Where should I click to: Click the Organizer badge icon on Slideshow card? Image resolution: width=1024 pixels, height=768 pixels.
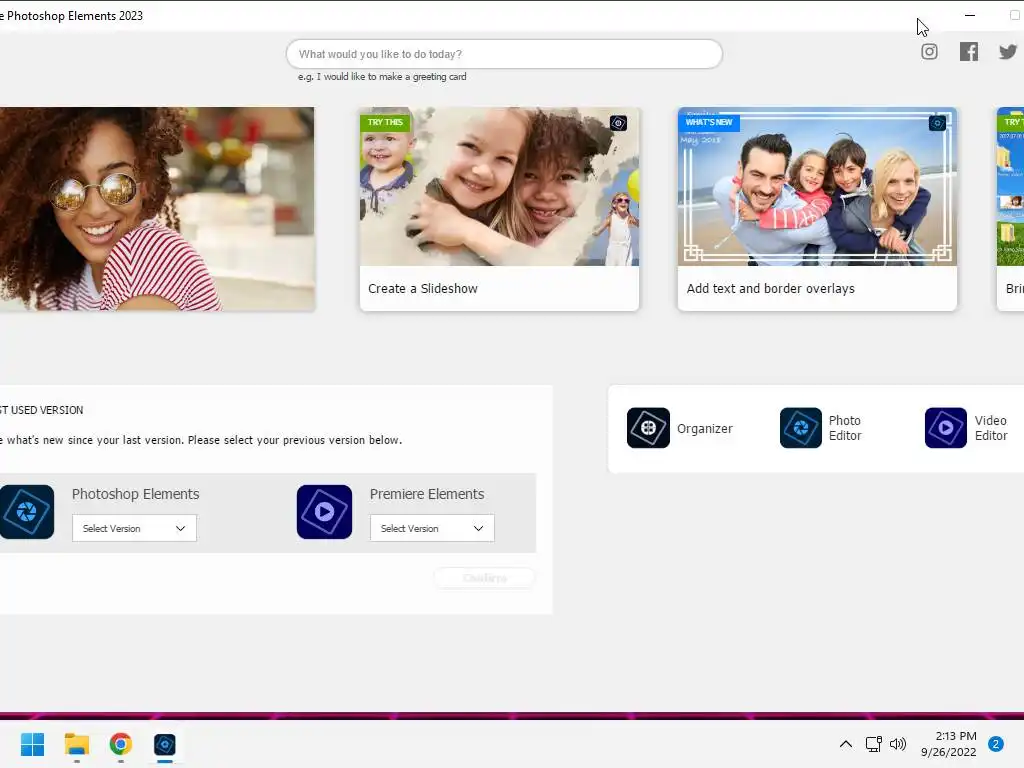tap(618, 123)
